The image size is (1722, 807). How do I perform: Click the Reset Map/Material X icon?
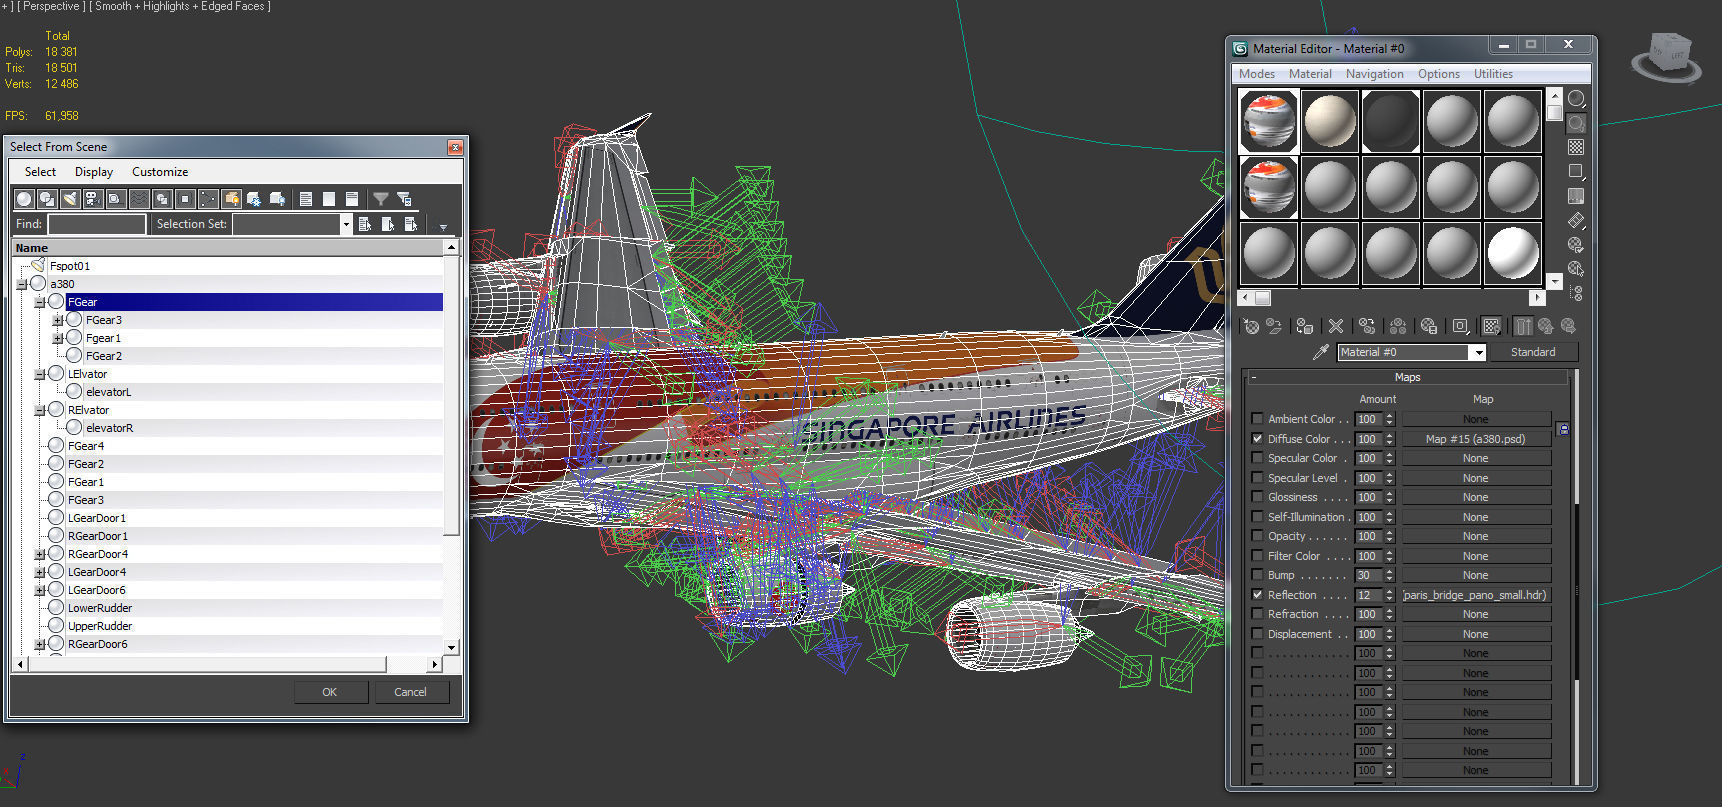tap(1336, 326)
